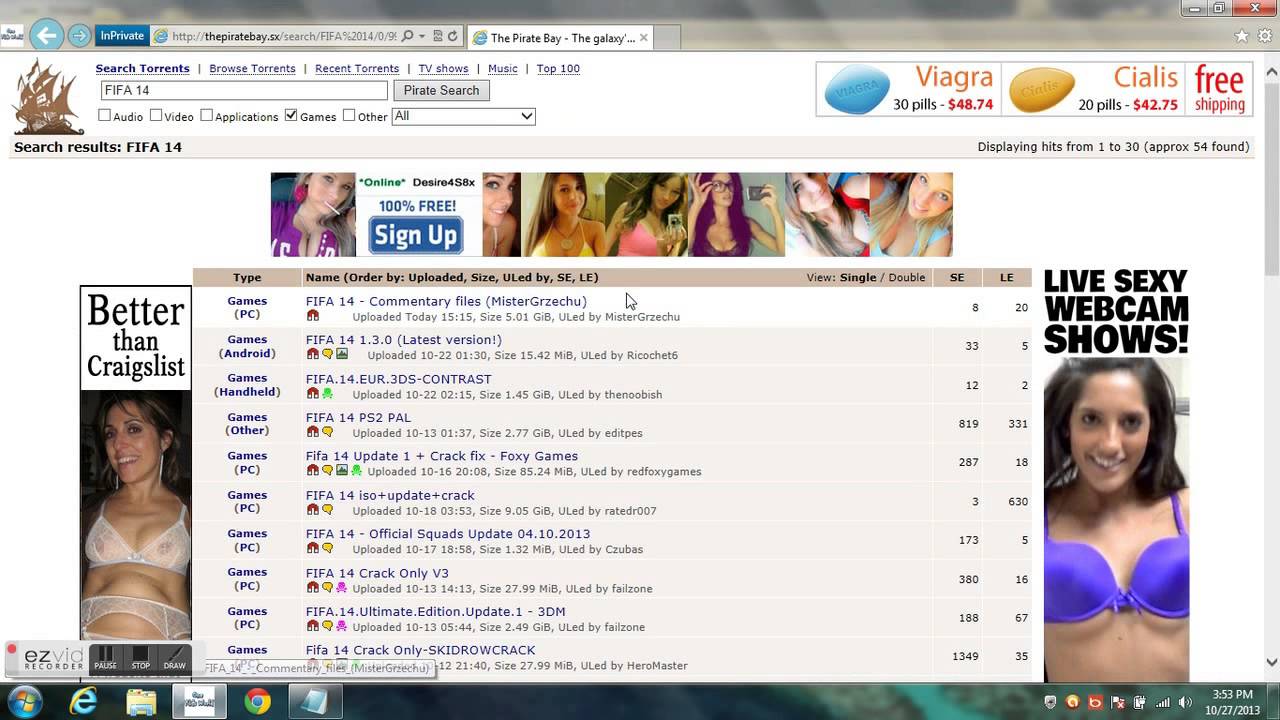The width and height of the screenshot is (1280, 720).
Task: Click magnet icon for FIFA.14.Ultimate.Edition.Update.1 - 3DM
Action: point(312,627)
